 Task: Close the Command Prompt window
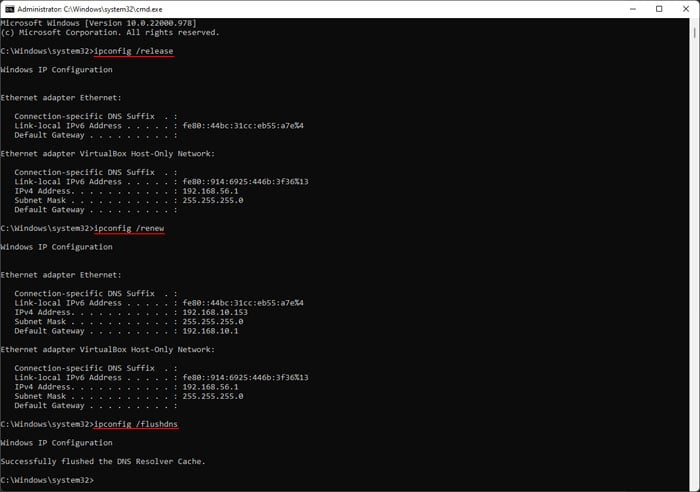coord(686,9)
